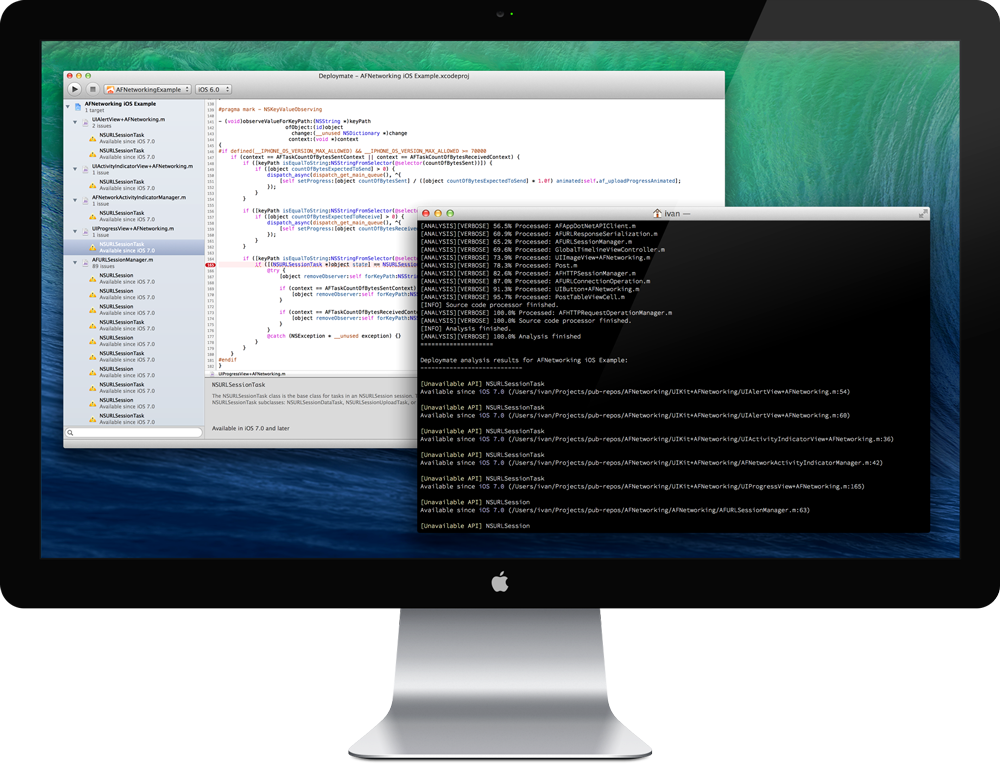Click the "@try {" code line

click(x=276, y=270)
